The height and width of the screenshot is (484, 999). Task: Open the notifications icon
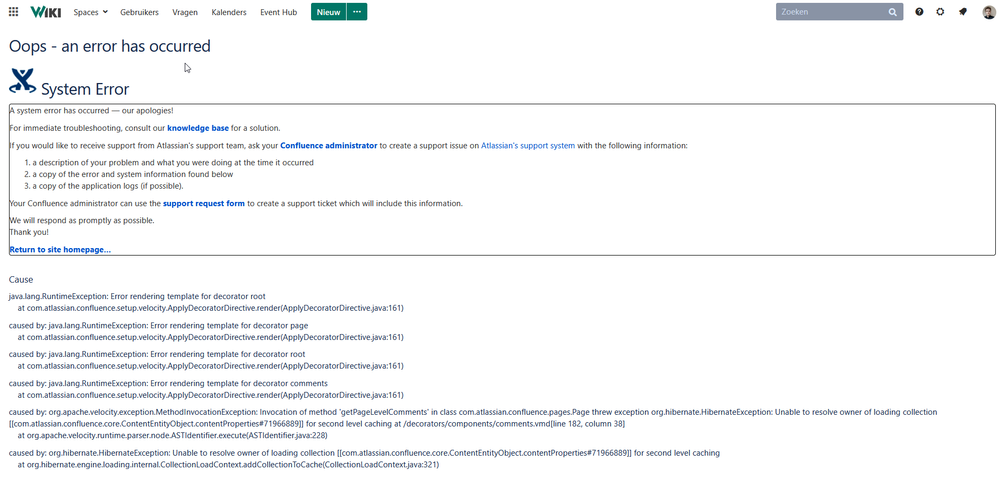[962, 12]
